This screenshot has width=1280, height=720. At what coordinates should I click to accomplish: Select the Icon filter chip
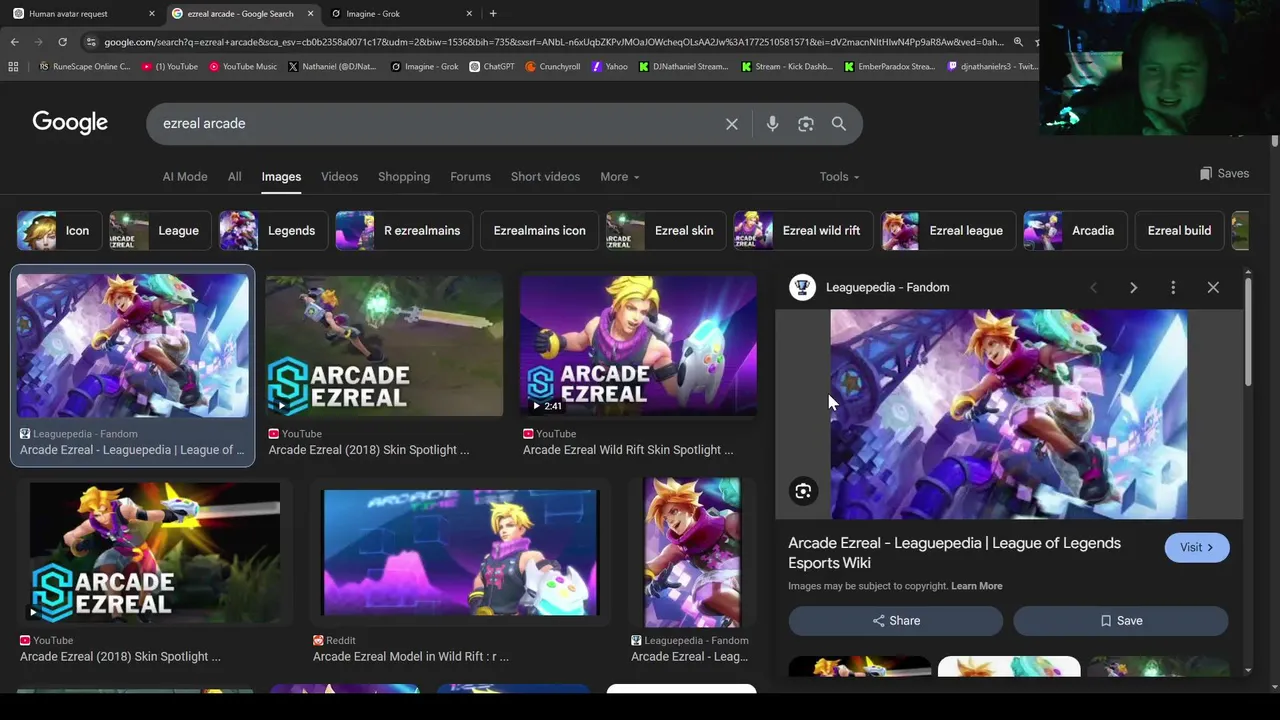coord(58,231)
